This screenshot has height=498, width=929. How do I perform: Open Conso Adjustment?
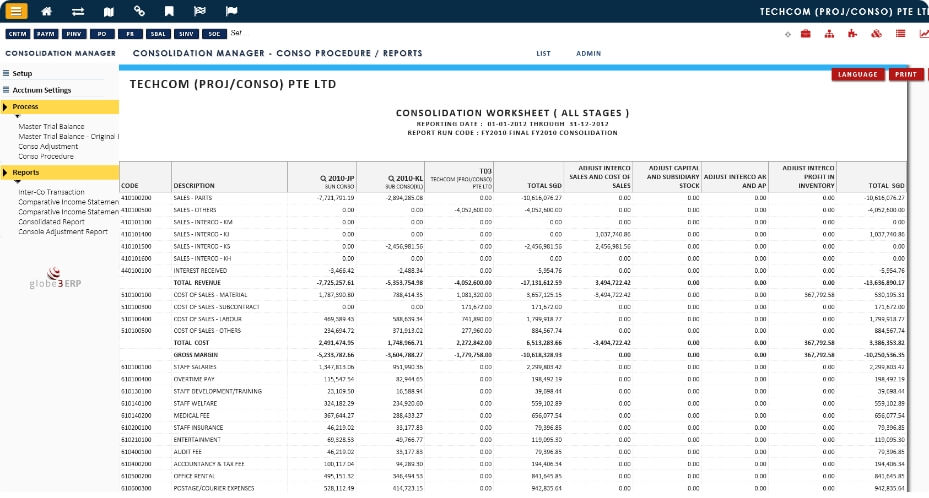click(x=48, y=146)
